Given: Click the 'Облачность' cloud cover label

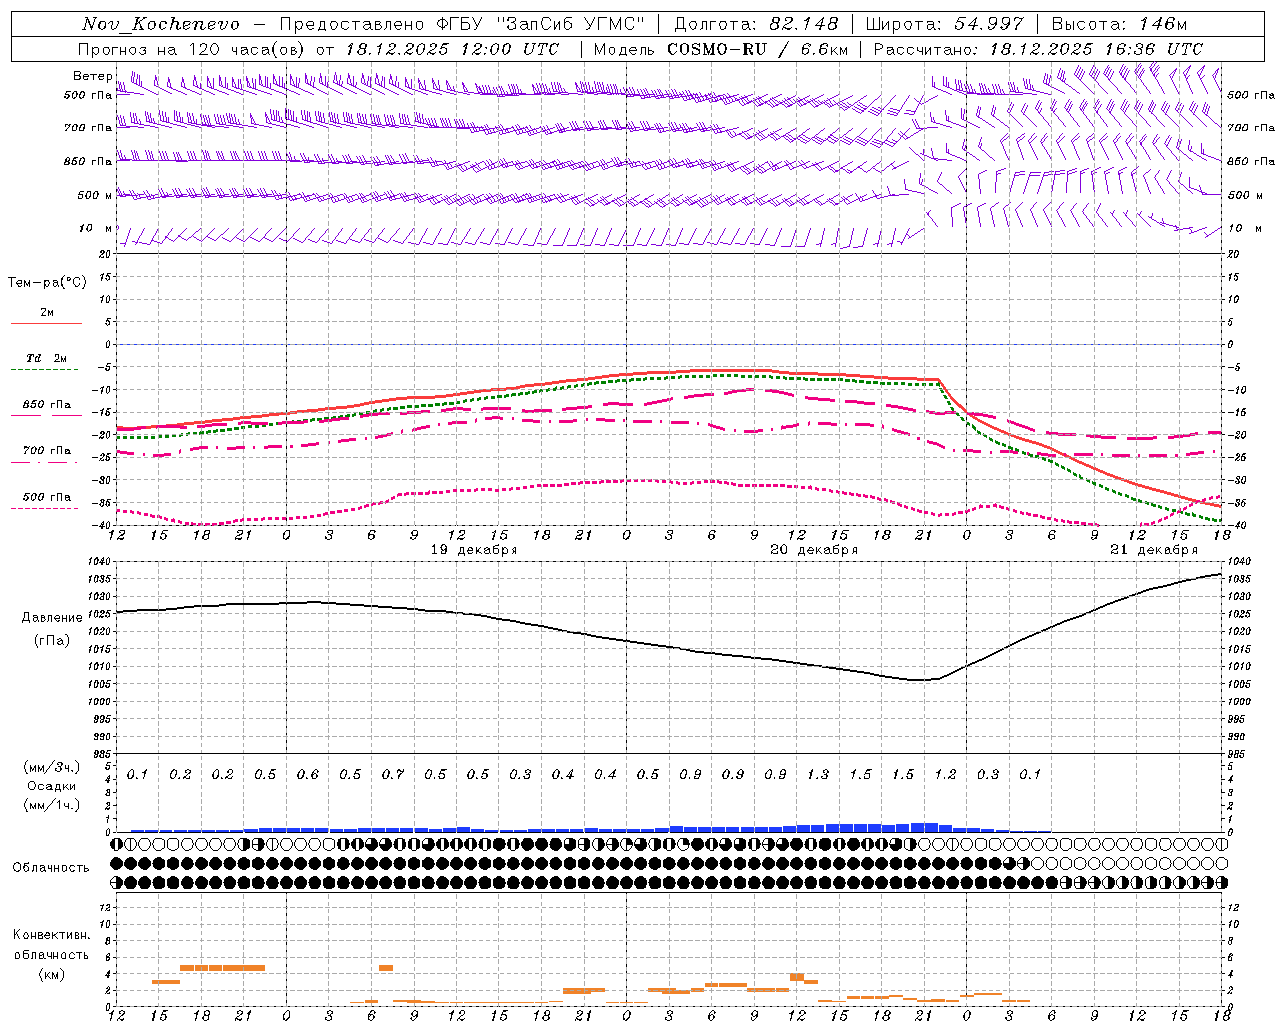Looking at the screenshot, I should (x=51, y=868).
